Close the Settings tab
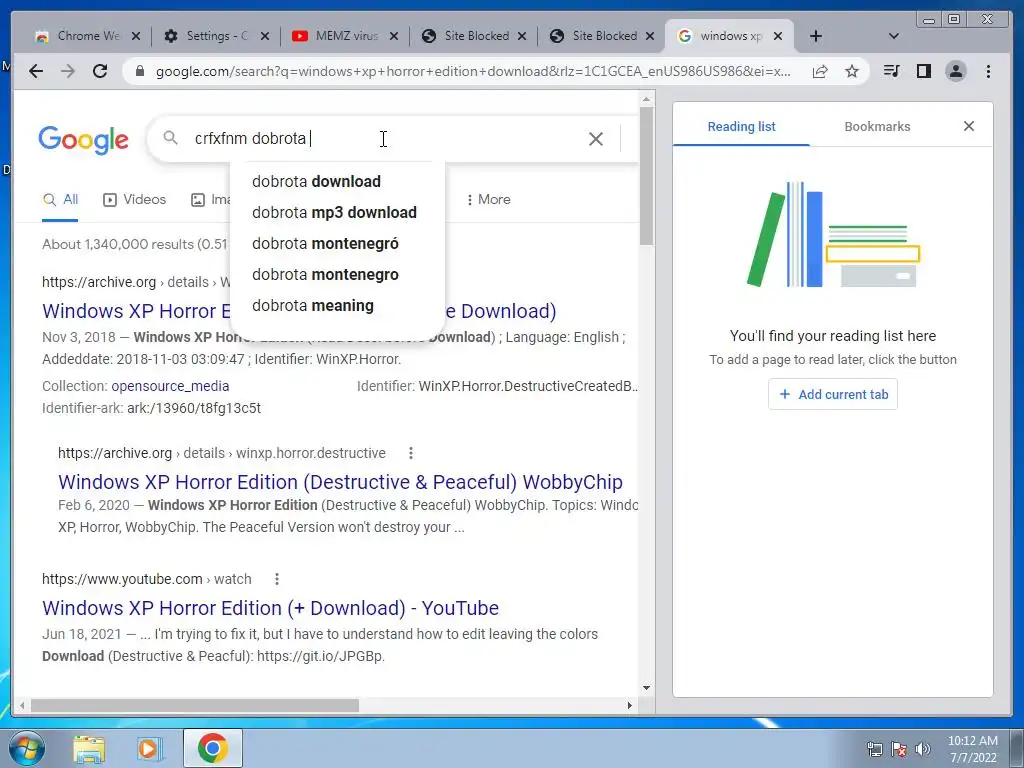The image size is (1024, 768). (x=264, y=36)
